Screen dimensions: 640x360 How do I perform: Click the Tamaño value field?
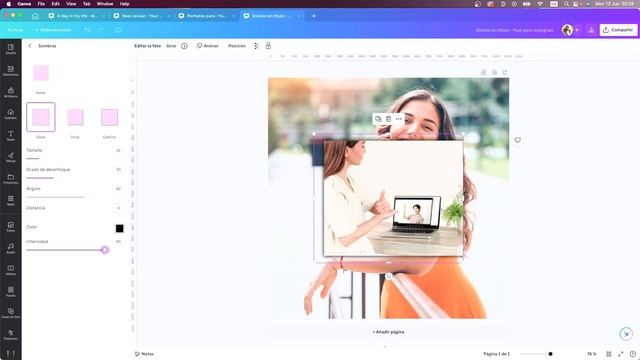pos(118,150)
